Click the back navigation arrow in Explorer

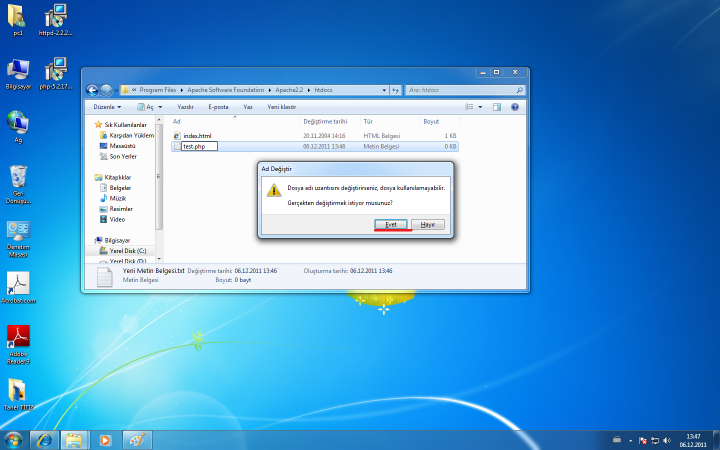point(92,89)
